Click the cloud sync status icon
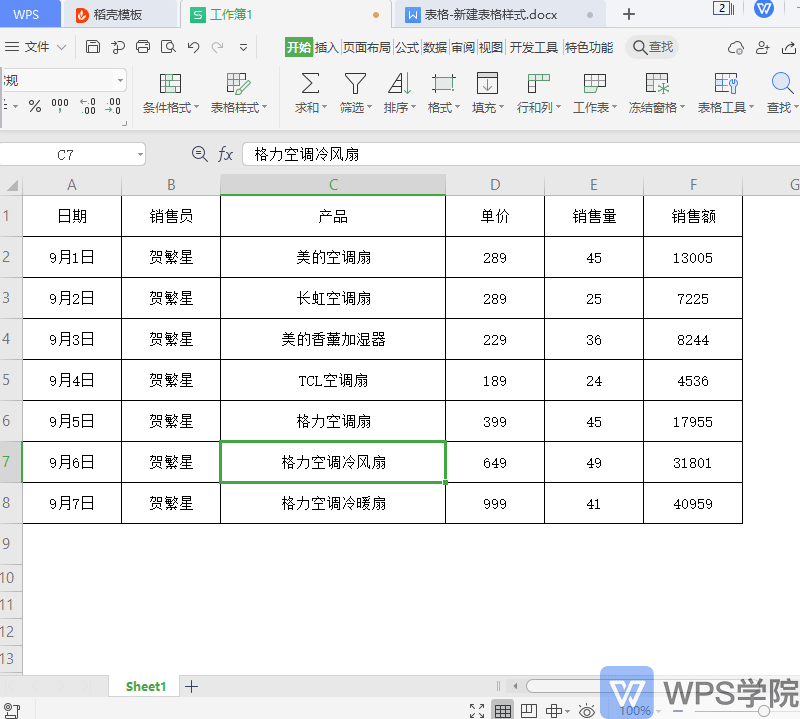Image resolution: width=800 pixels, height=719 pixels. (x=735, y=47)
